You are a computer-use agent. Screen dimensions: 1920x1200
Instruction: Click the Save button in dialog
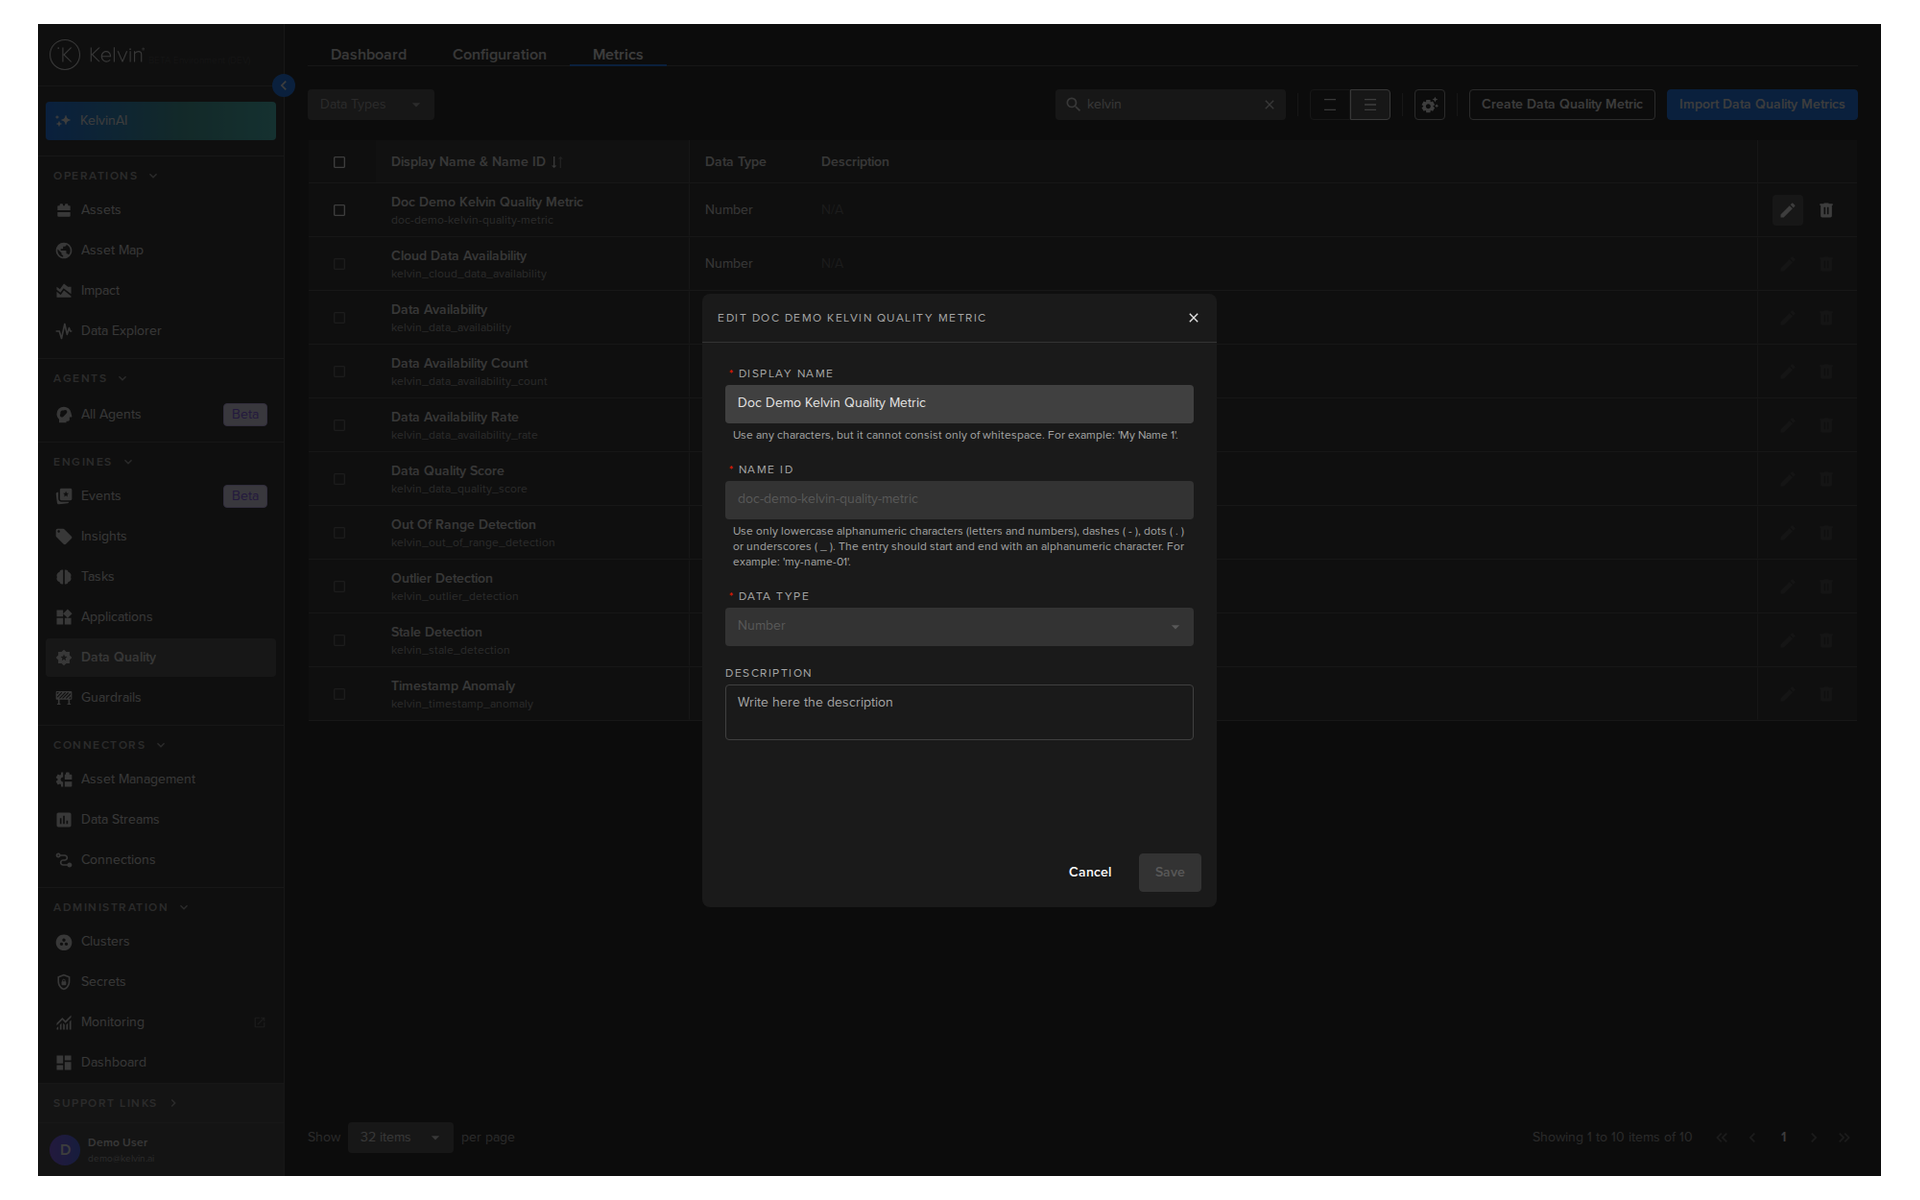1170,873
